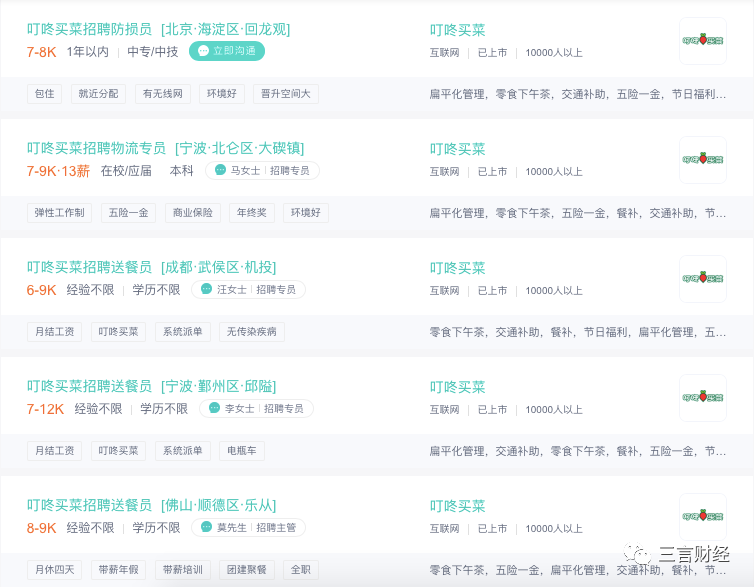
Task: Select the 电瓶车 tag
Action: [x=242, y=450]
